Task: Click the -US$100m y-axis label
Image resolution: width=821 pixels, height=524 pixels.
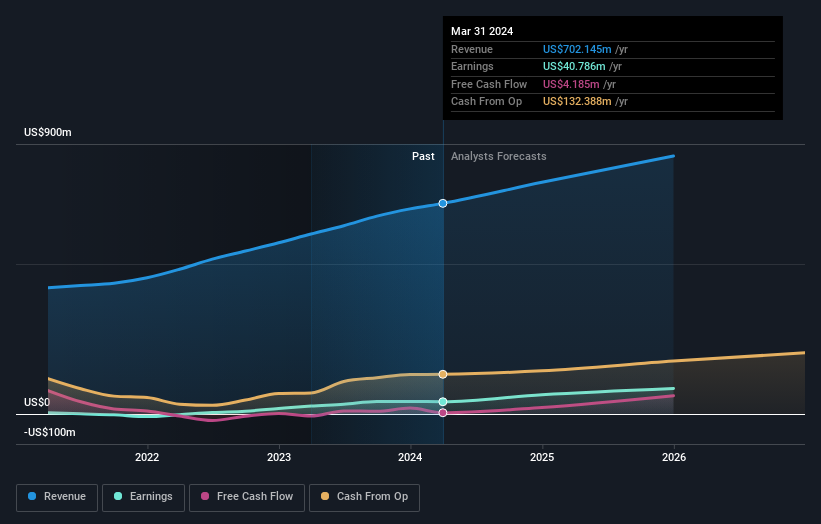Action: tap(50, 432)
